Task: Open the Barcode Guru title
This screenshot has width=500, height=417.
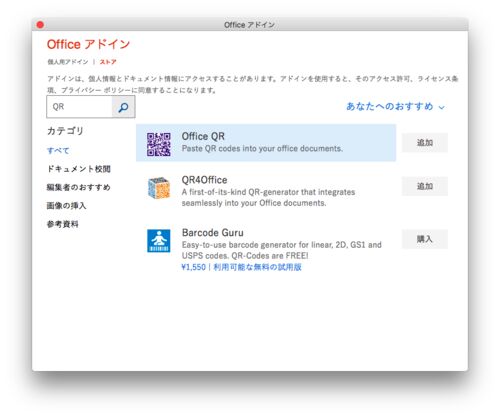Action: (213, 233)
